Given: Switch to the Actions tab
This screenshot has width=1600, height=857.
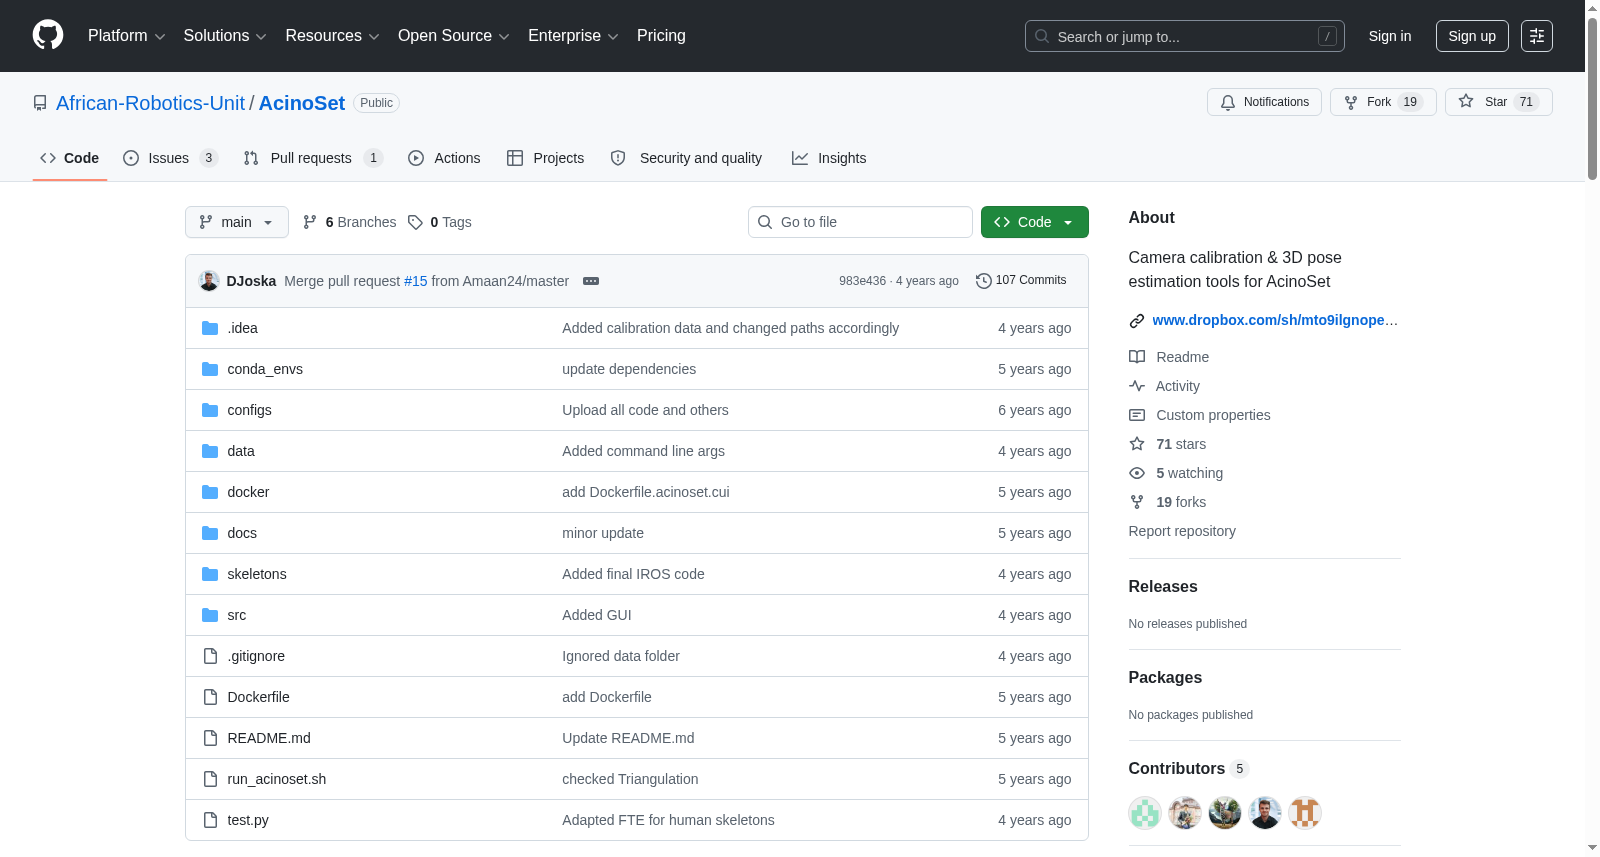Looking at the screenshot, I should (444, 158).
